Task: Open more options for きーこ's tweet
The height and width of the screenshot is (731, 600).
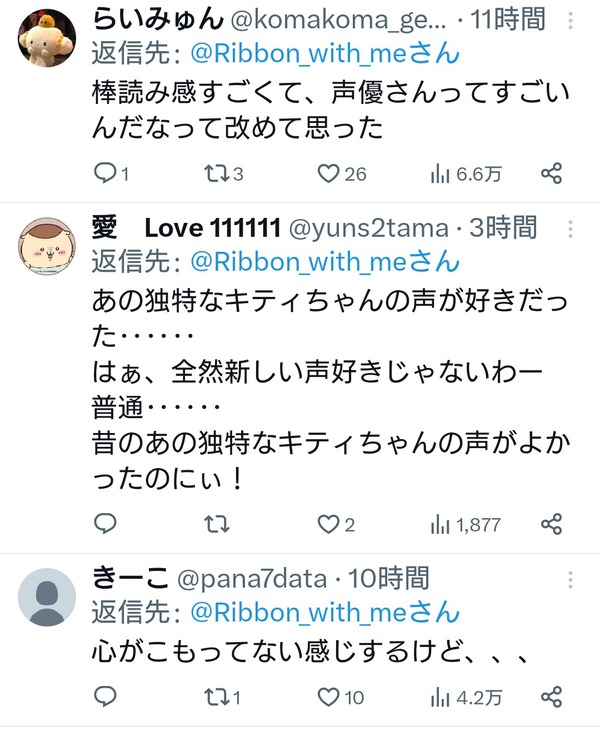Action: (571, 579)
